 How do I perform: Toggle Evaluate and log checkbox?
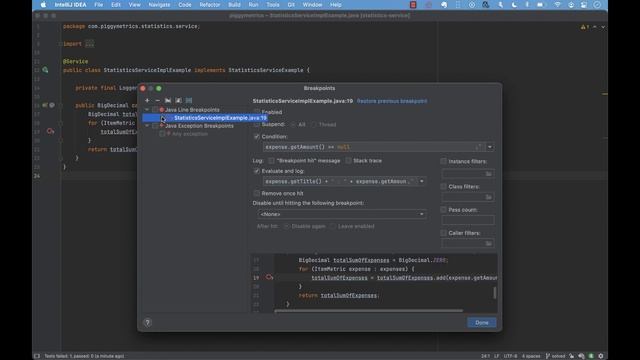(257, 171)
